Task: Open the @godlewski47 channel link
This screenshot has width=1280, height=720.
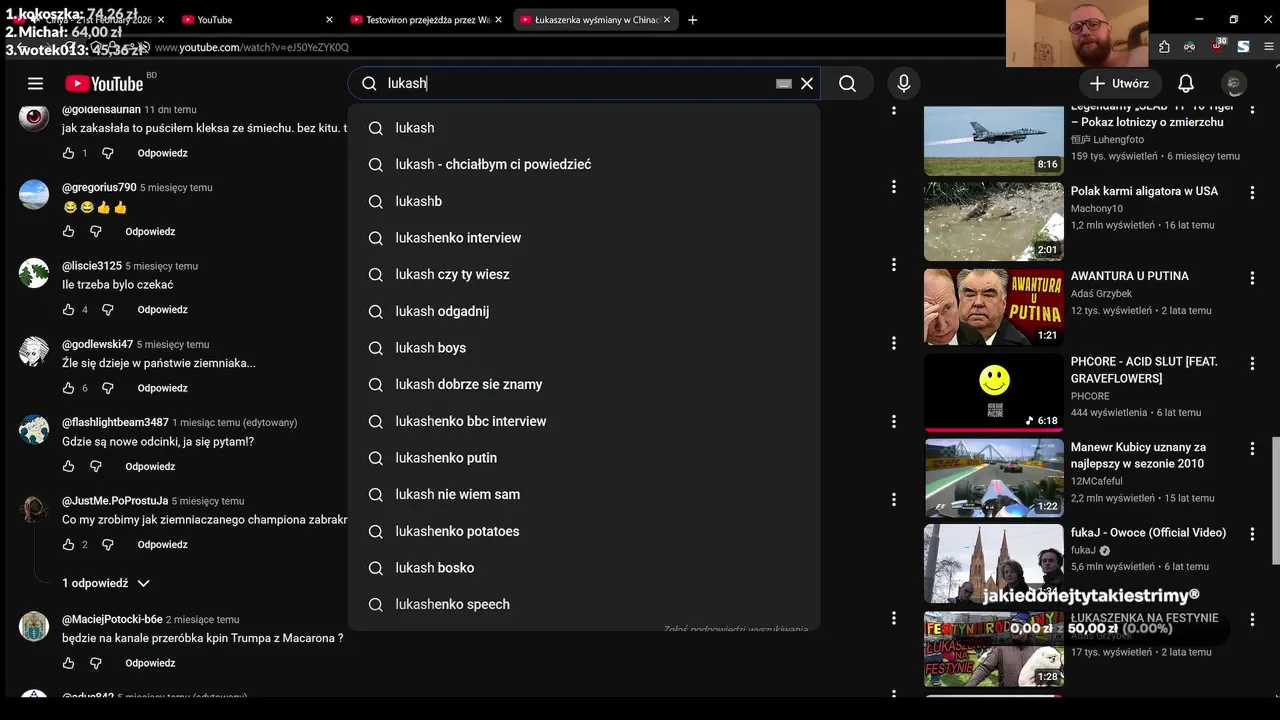Action: pyautogui.click(x=97, y=344)
